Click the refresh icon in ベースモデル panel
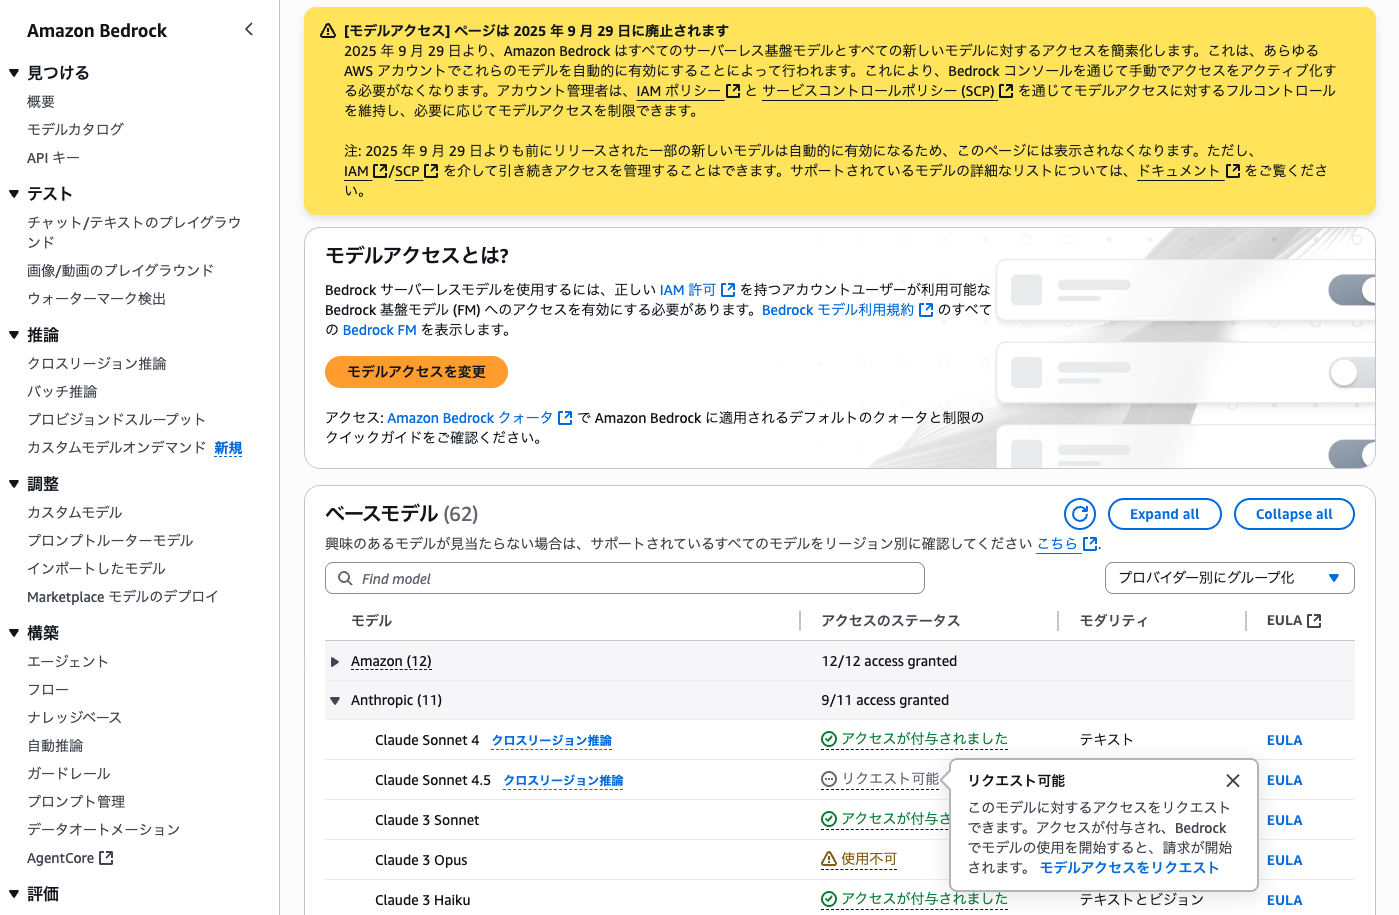The height and width of the screenshot is (915, 1399). coord(1080,513)
